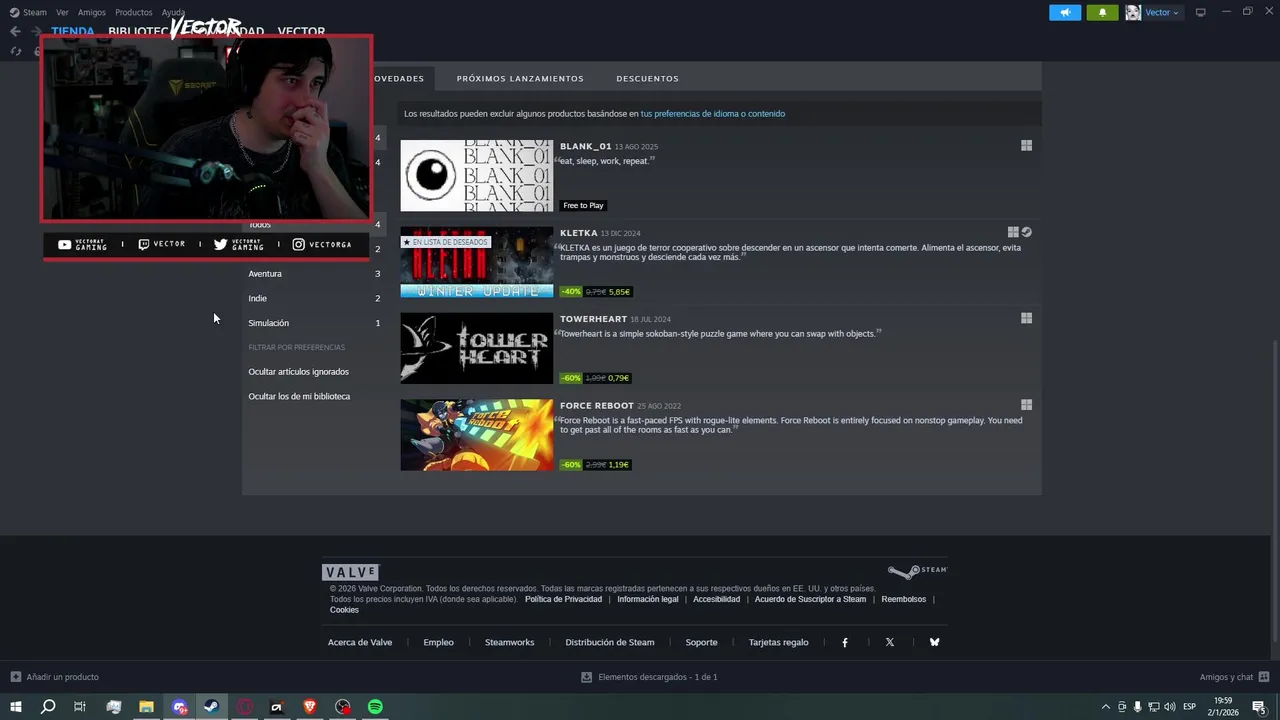Open Información legal link
Viewport: 1280px width, 720px height.
[648, 599]
